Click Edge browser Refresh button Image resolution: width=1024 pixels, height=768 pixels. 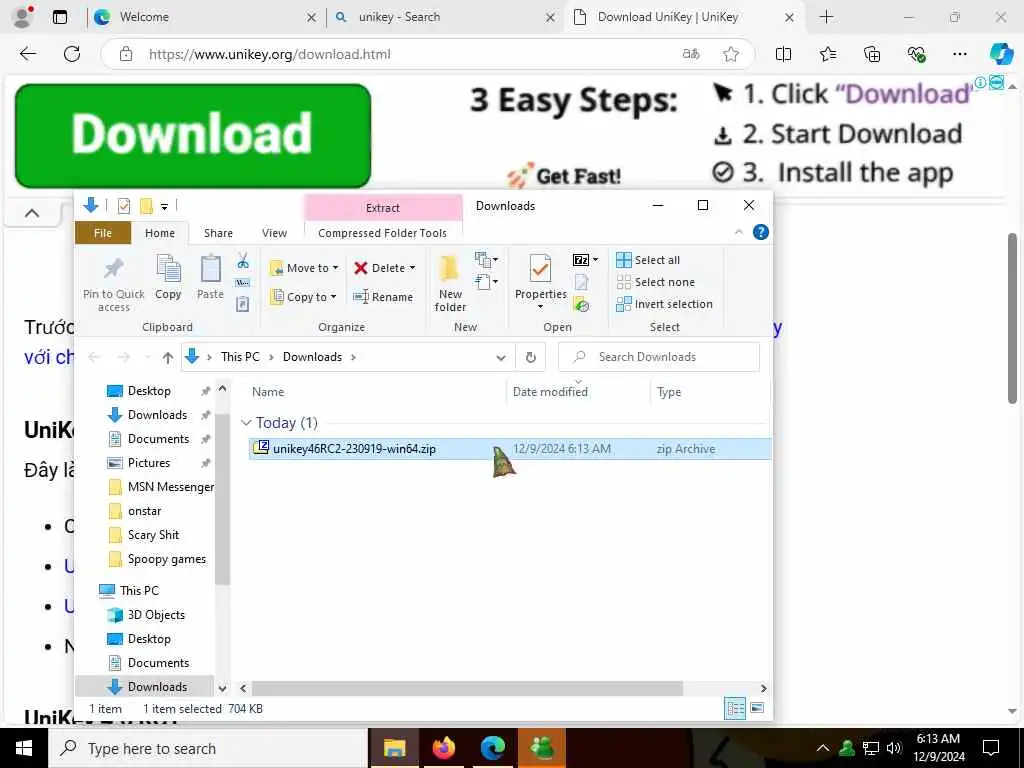click(x=72, y=54)
